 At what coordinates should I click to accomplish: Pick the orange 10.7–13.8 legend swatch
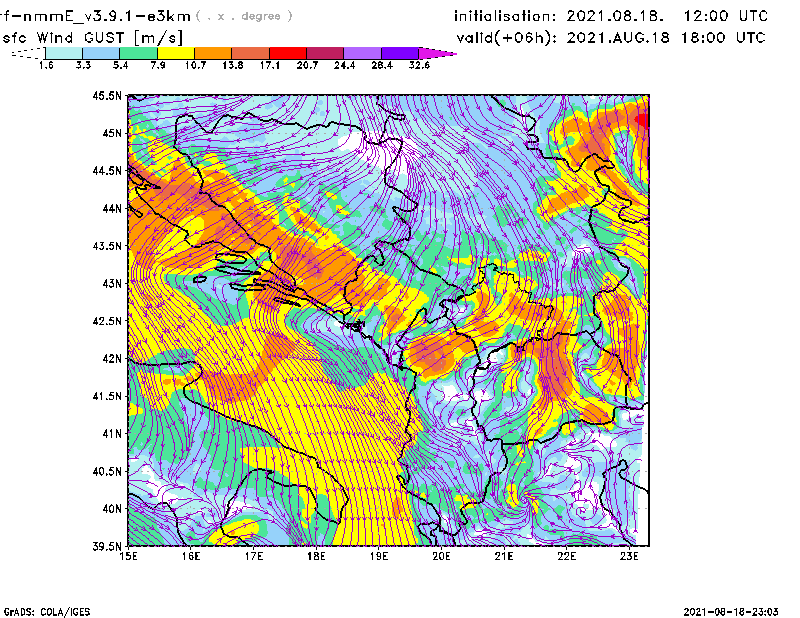214,52
